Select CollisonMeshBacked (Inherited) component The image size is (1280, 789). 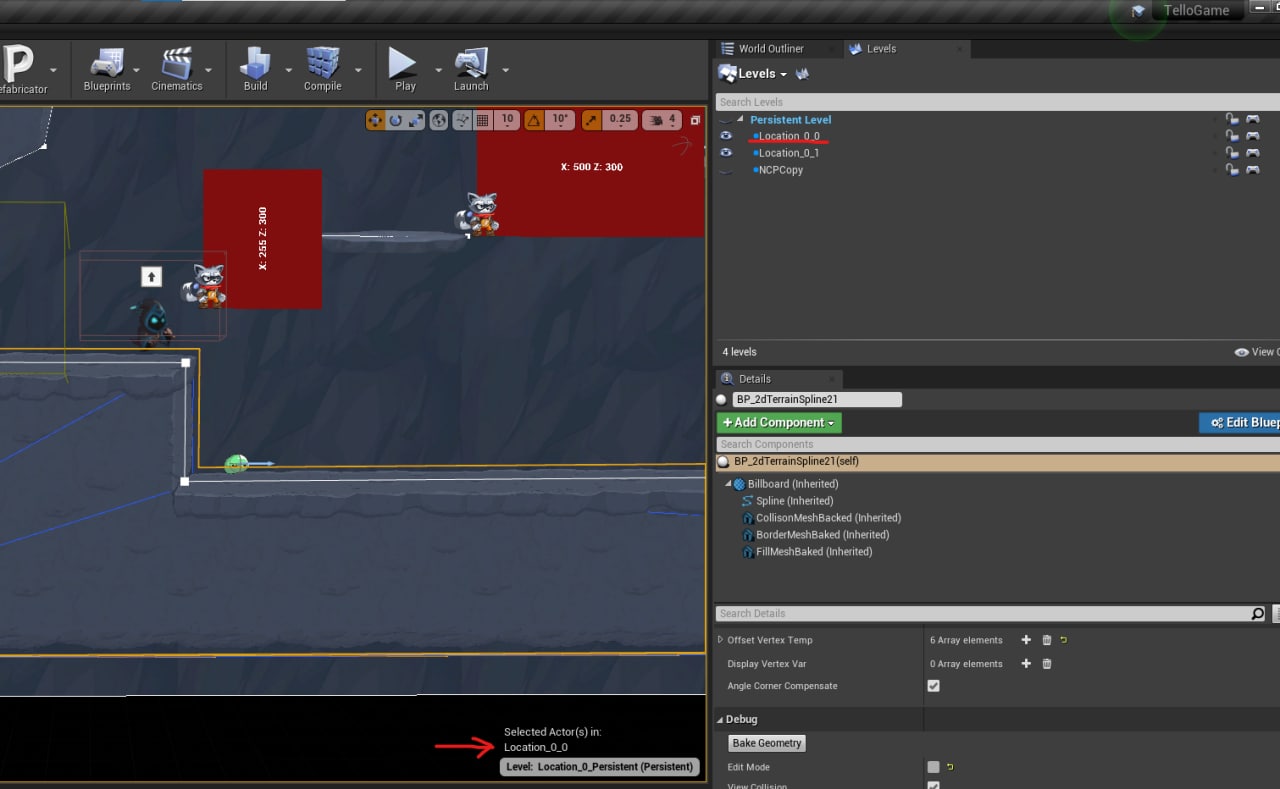[821, 518]
